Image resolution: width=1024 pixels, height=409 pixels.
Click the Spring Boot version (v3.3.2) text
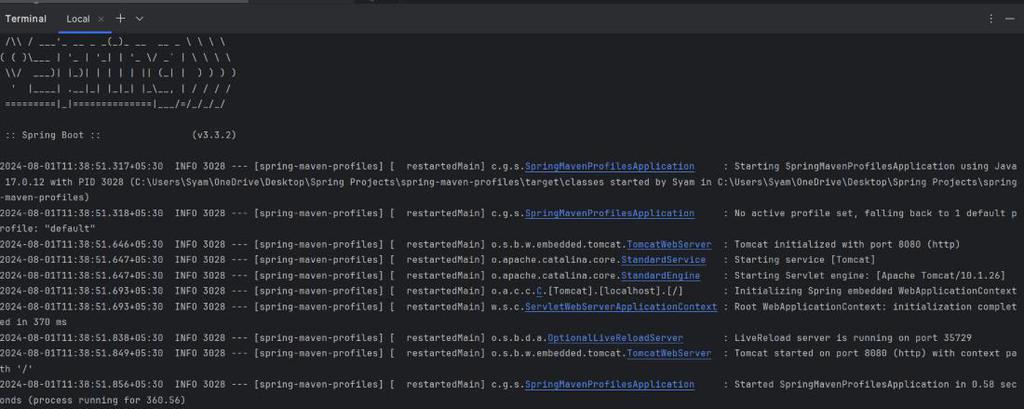click(x=214, y=134)
